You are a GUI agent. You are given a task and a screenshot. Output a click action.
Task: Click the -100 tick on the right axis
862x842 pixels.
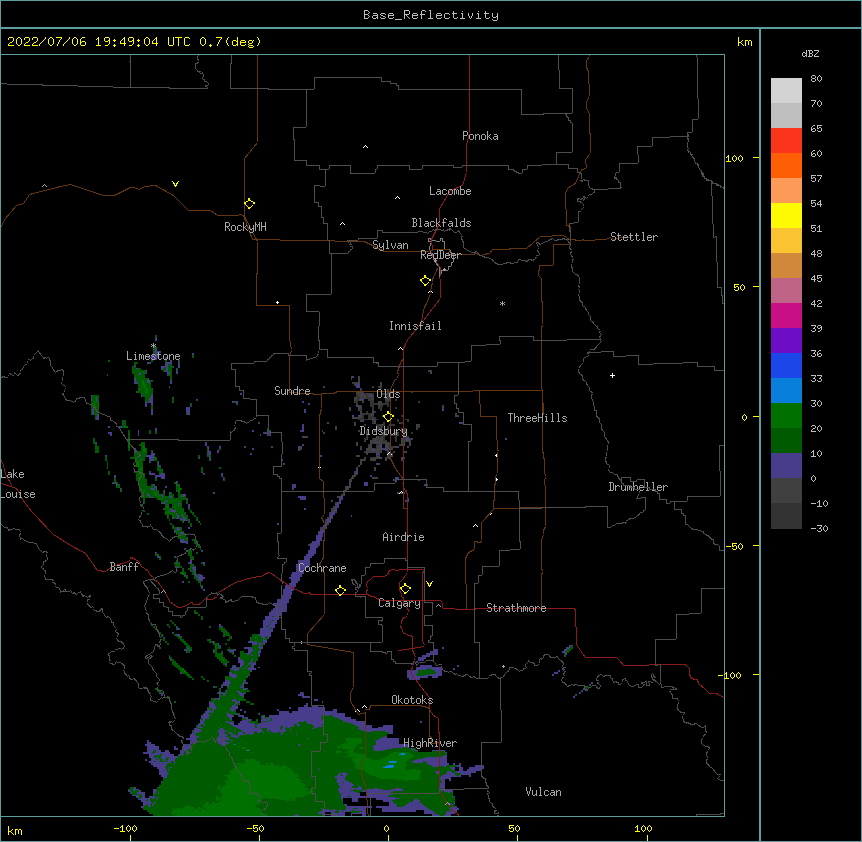[x=732, y=675]
